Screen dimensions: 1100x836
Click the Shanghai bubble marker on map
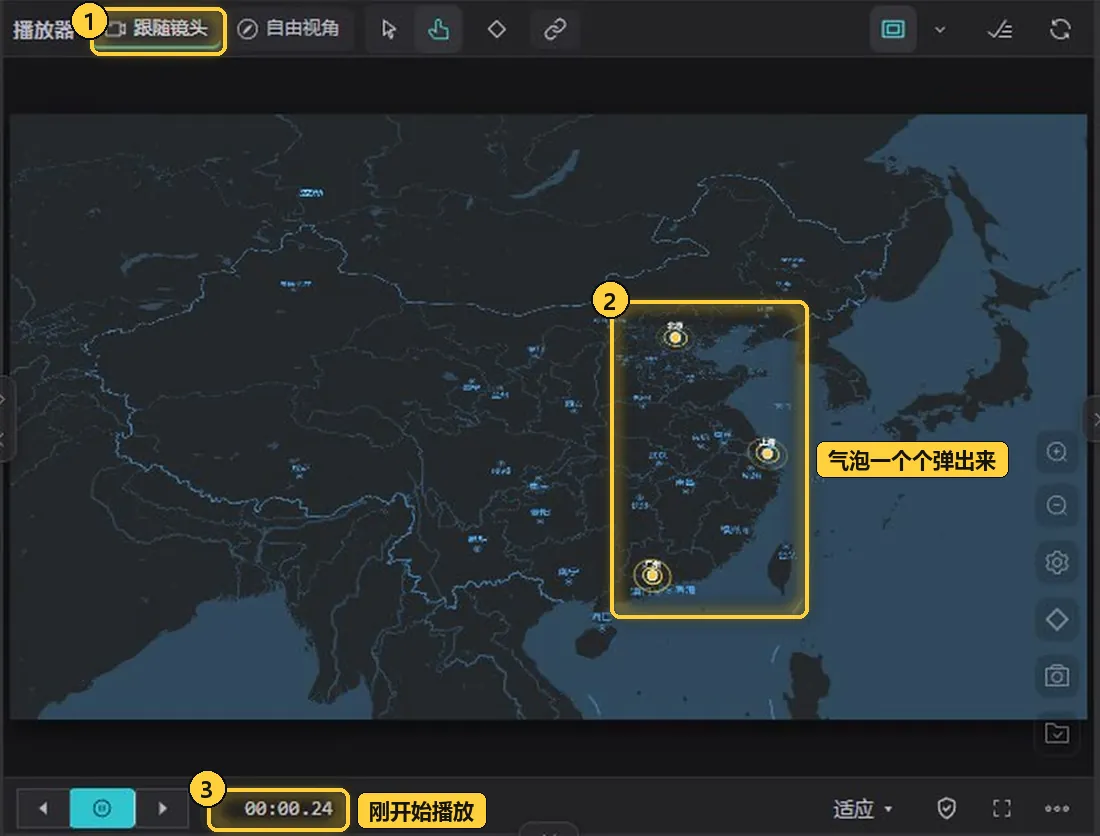click(767, 454)
